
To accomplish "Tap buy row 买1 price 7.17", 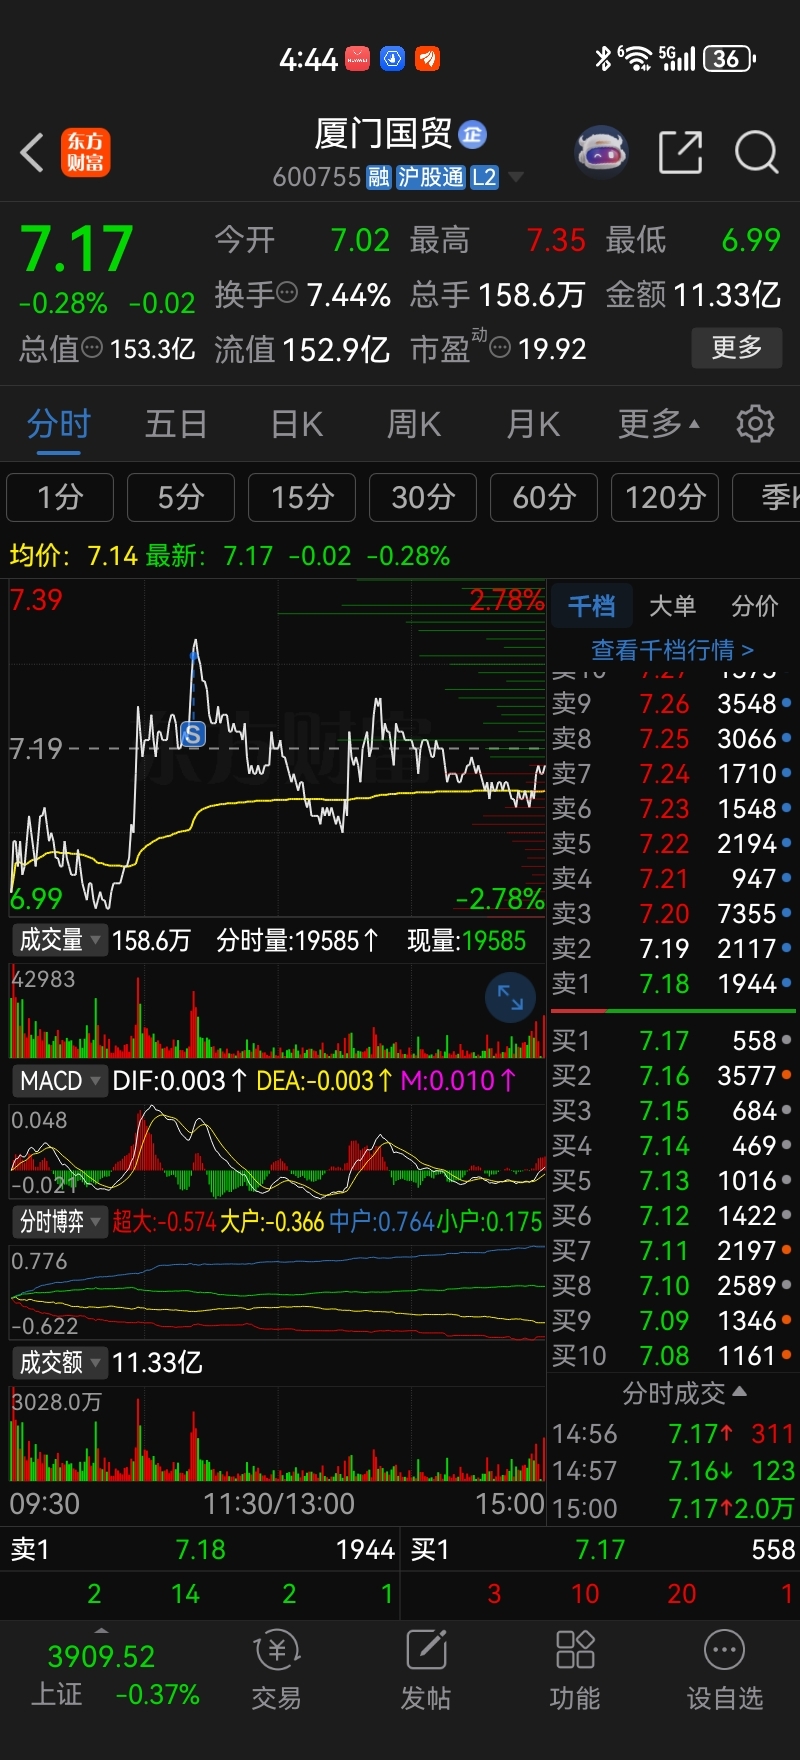I will tap(665, 1041).
